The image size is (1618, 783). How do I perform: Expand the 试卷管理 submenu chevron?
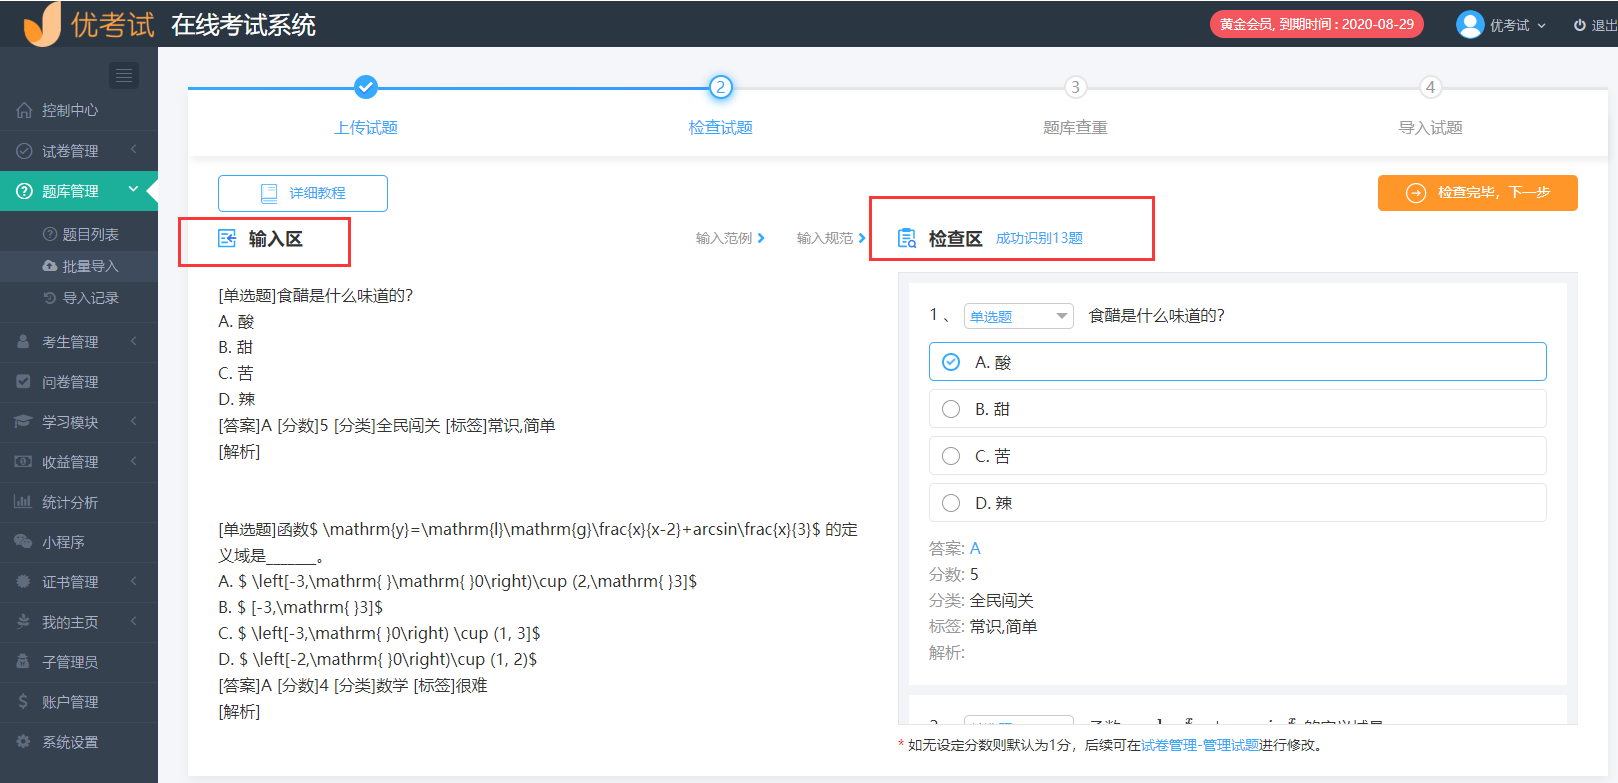pos(133,150)
